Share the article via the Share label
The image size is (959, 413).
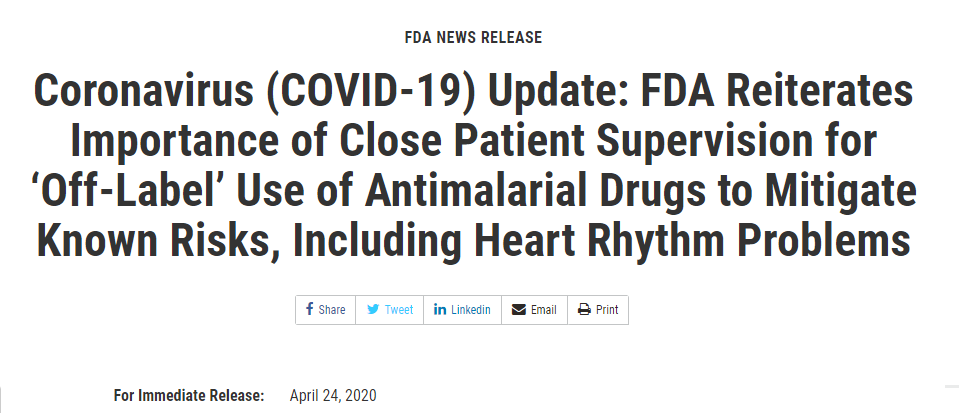tap(332, 310)
